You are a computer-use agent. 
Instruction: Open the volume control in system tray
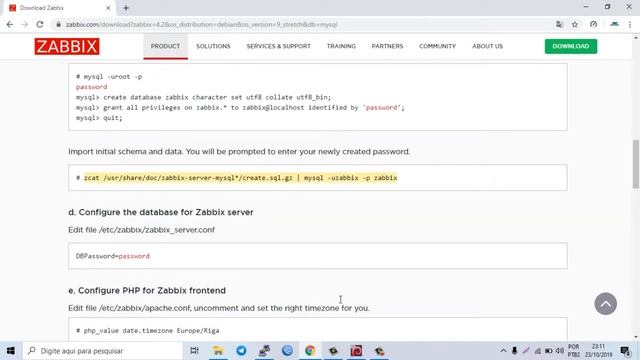560,351
